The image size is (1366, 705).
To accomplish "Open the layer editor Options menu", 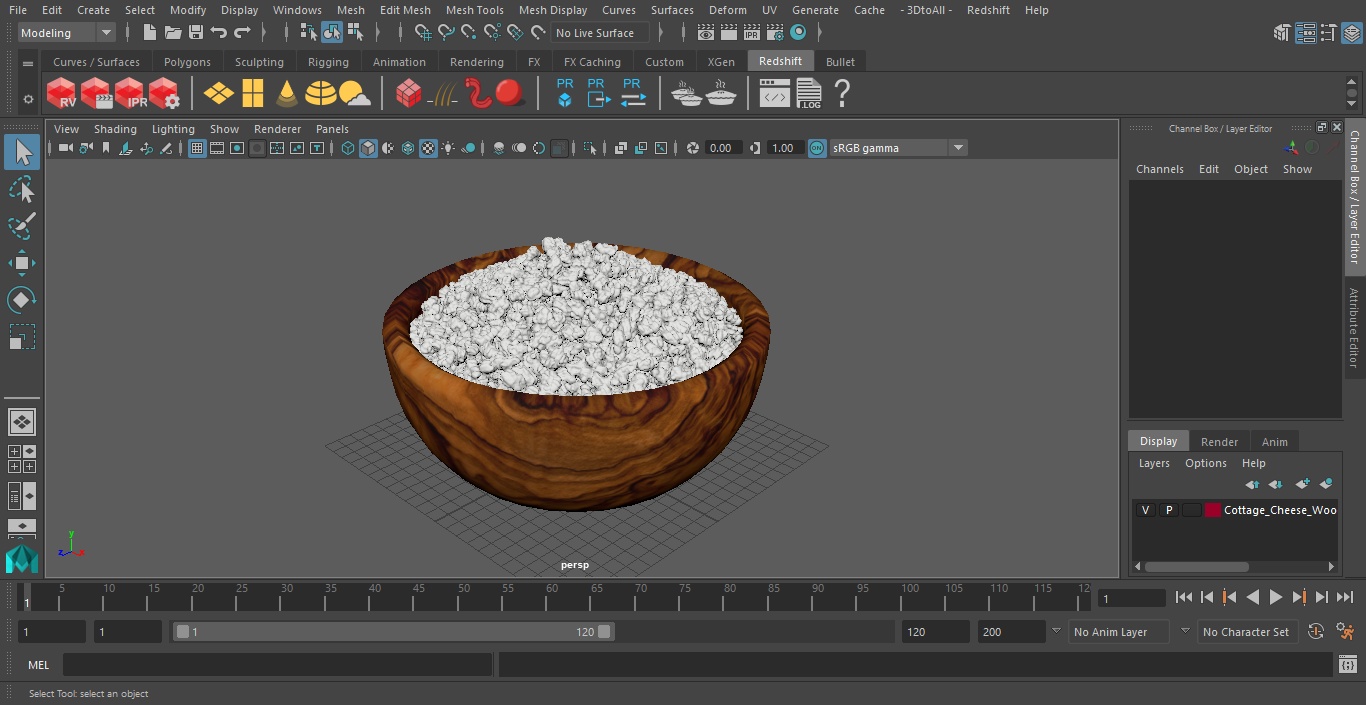I will point(1205,463).
